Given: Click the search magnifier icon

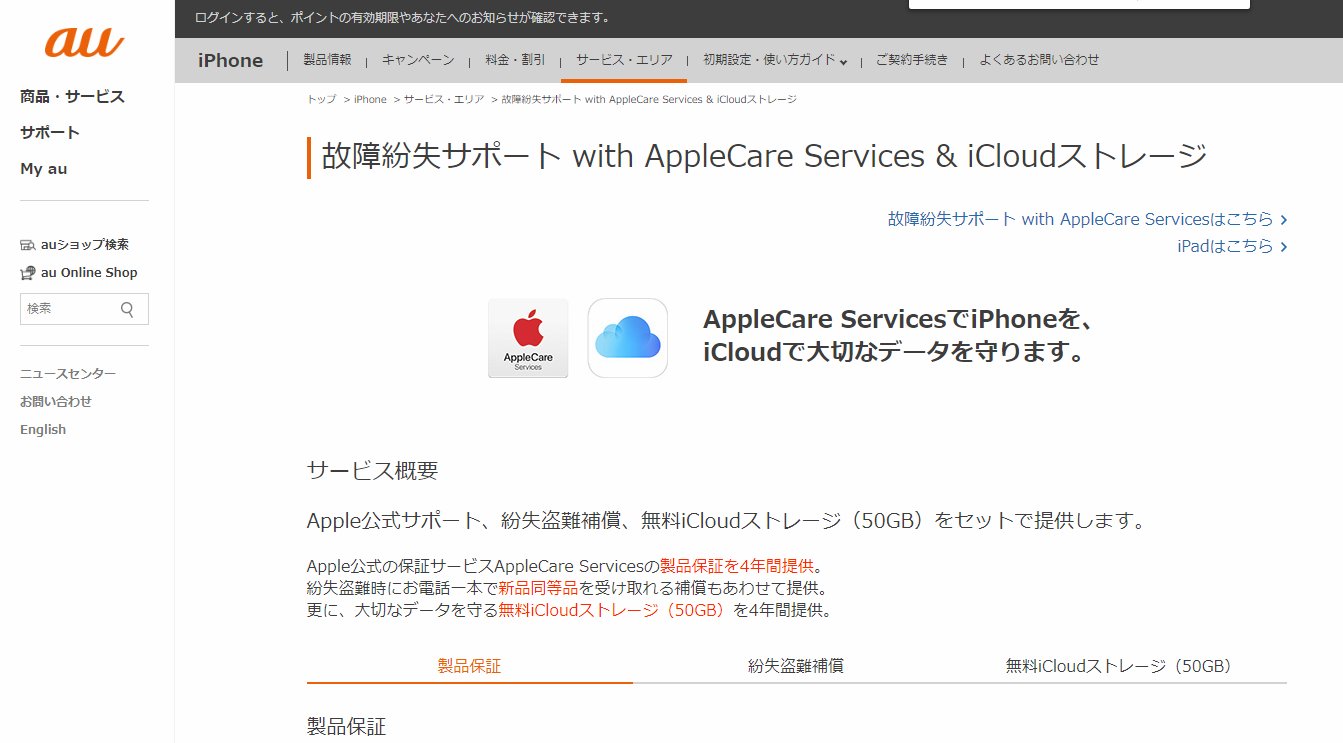Looking at the screenshot, I should pyautogui.click(x=127, y=309).
